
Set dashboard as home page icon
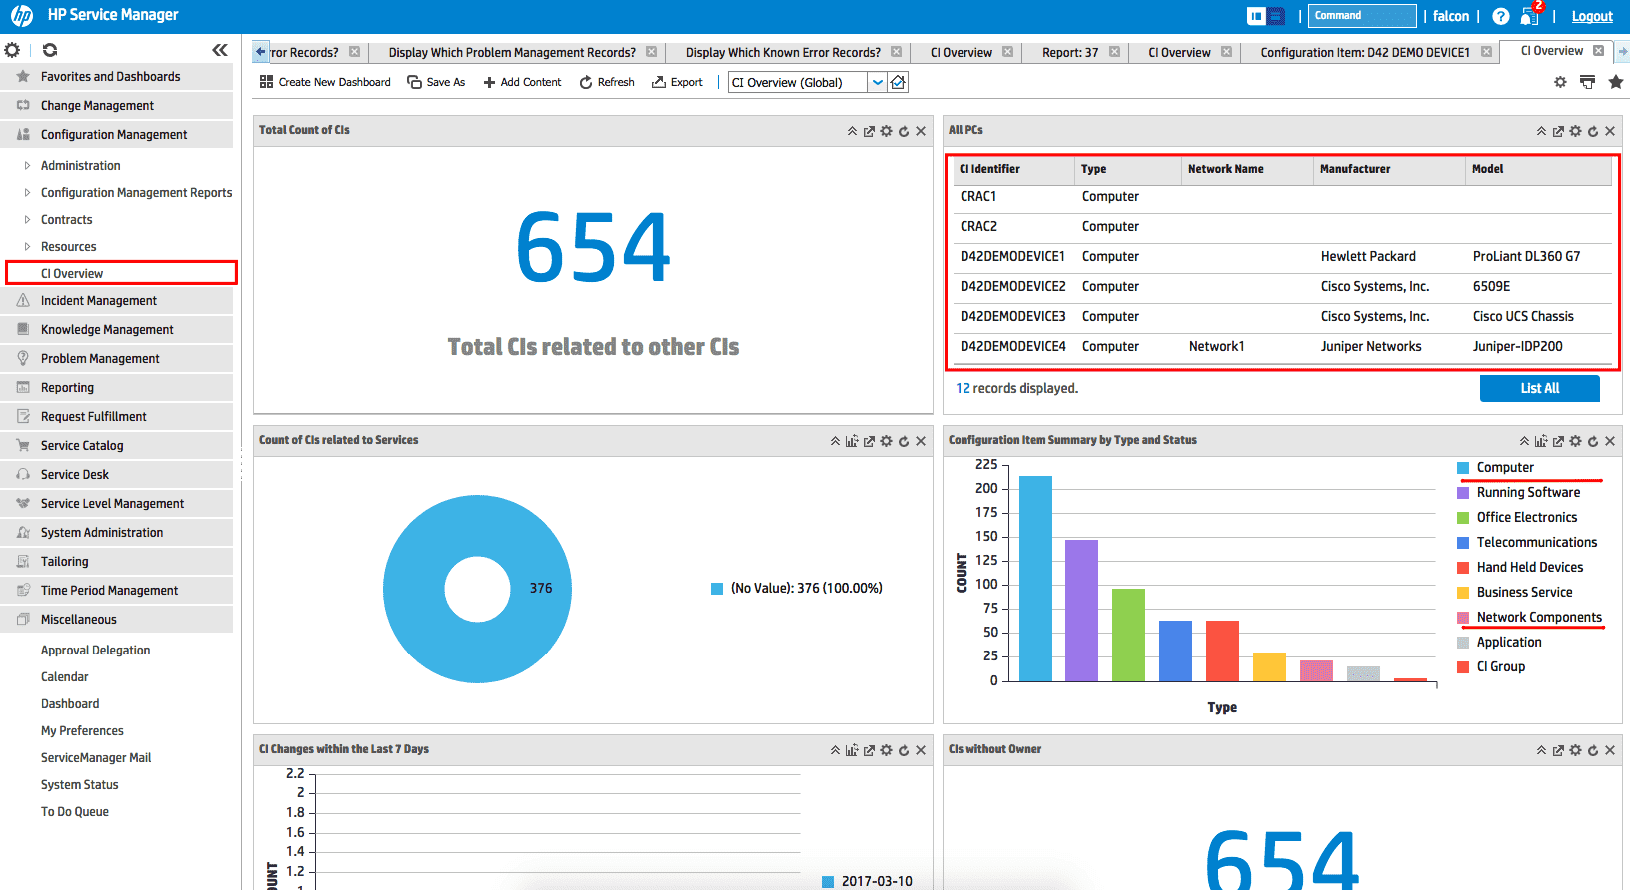point(899,82)
